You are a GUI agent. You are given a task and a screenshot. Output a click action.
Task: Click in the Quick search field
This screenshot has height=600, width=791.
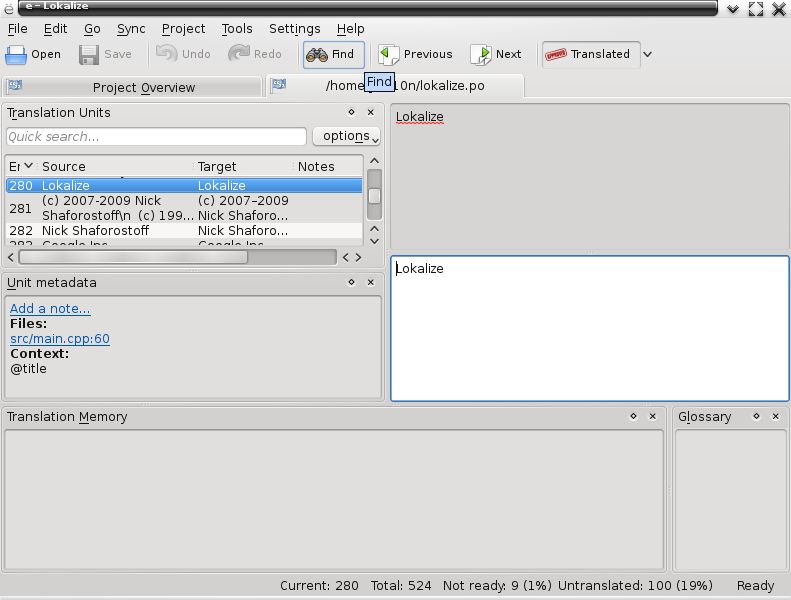click(x=156, y=136)
